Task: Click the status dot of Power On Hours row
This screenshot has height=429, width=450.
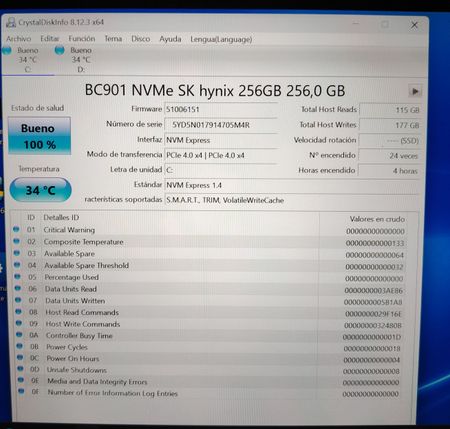Action: click(x=20, y=358)
